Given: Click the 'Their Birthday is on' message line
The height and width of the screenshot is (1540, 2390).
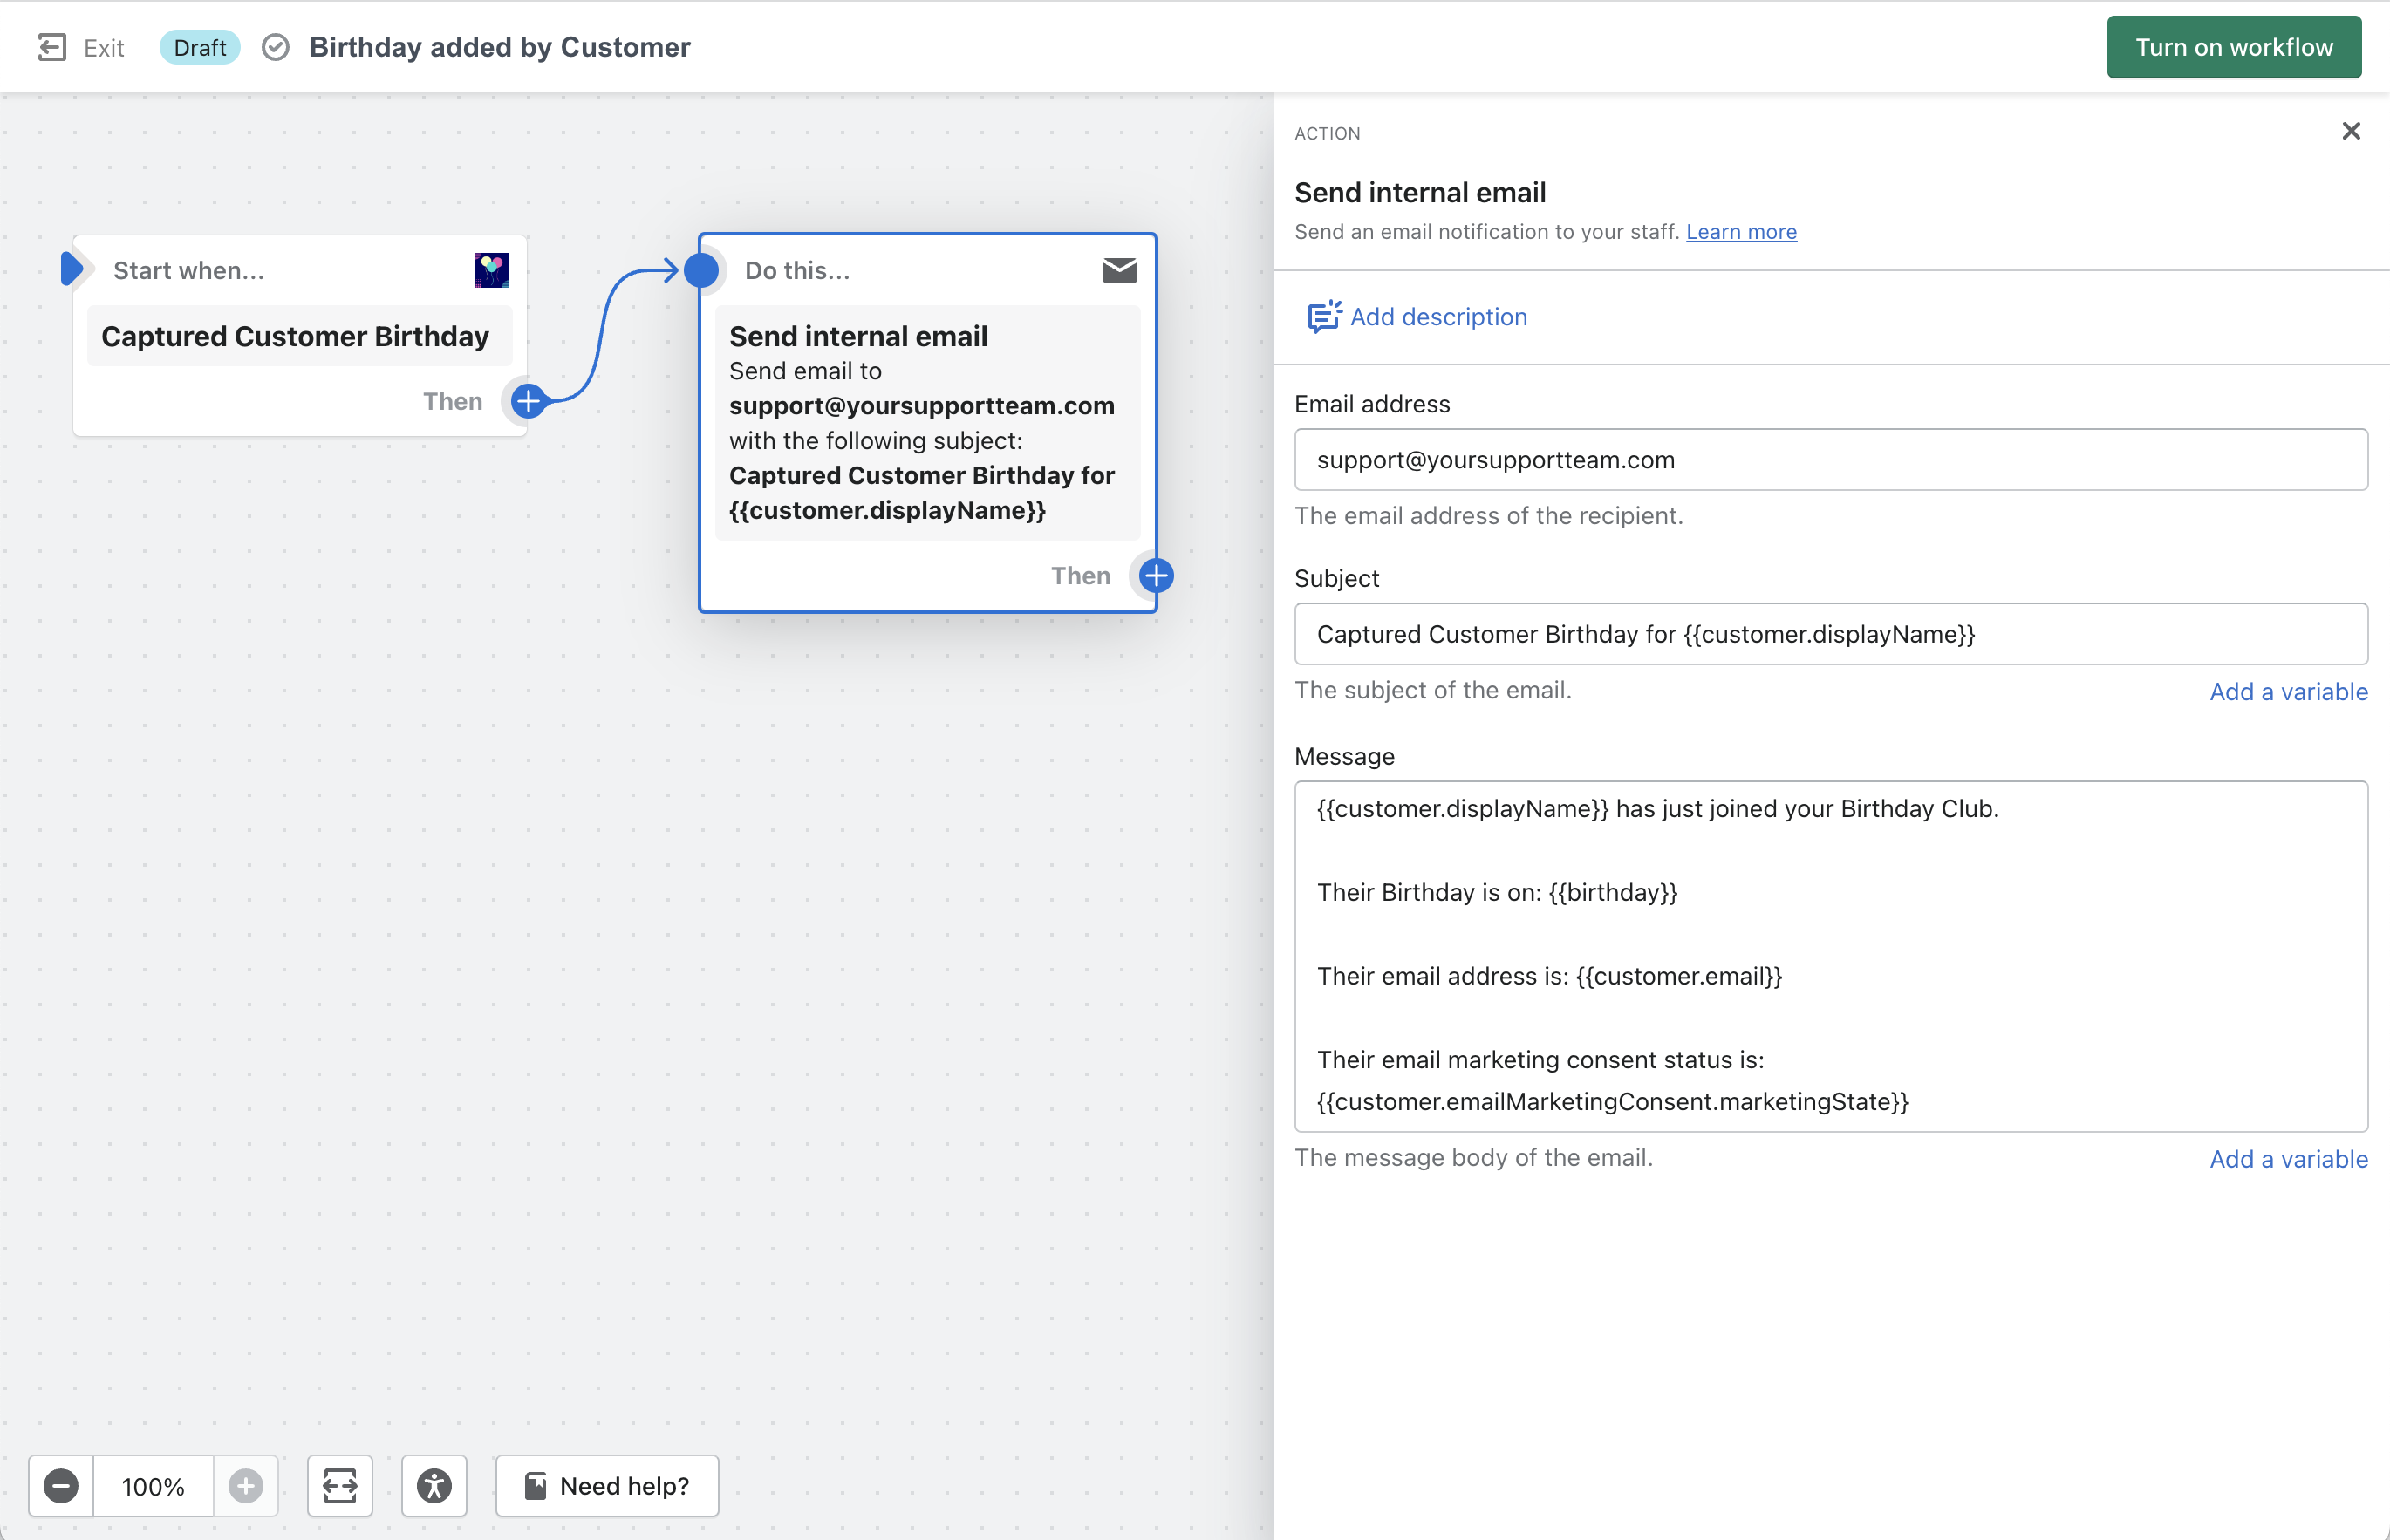Looking at the screenshot, I should [1497, 892].
